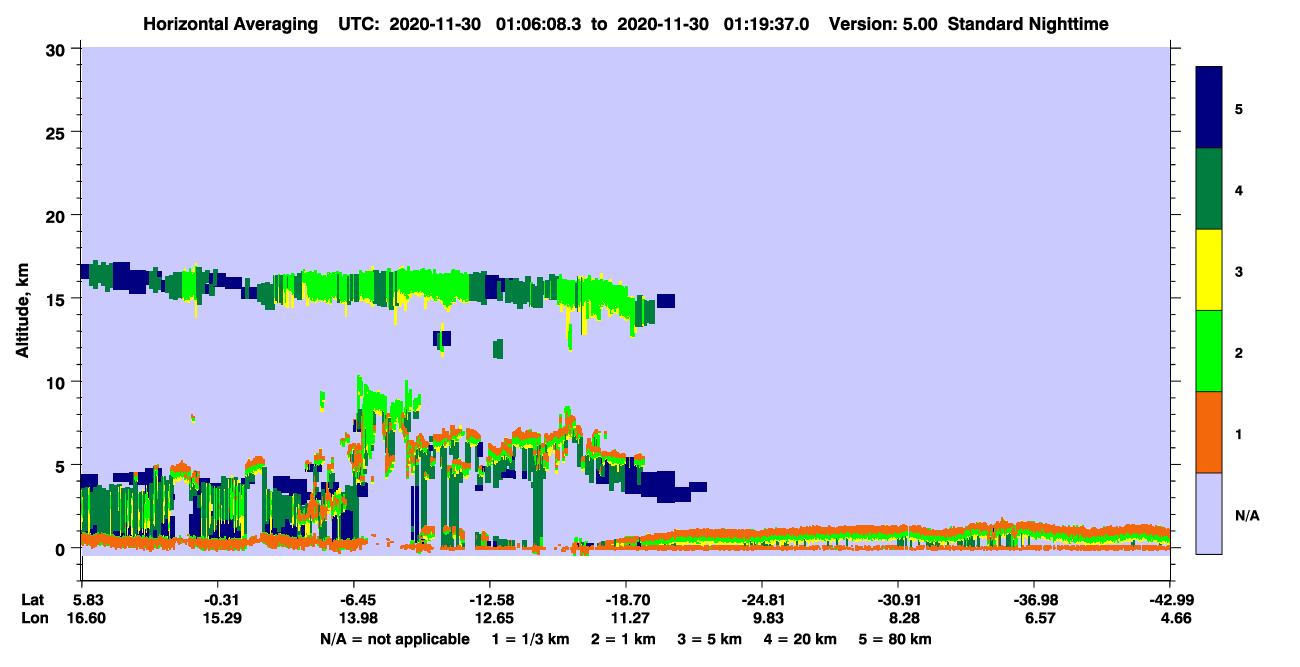
Task: Click the '2 = 1 km' legend entry
Action: click(622, 639)
